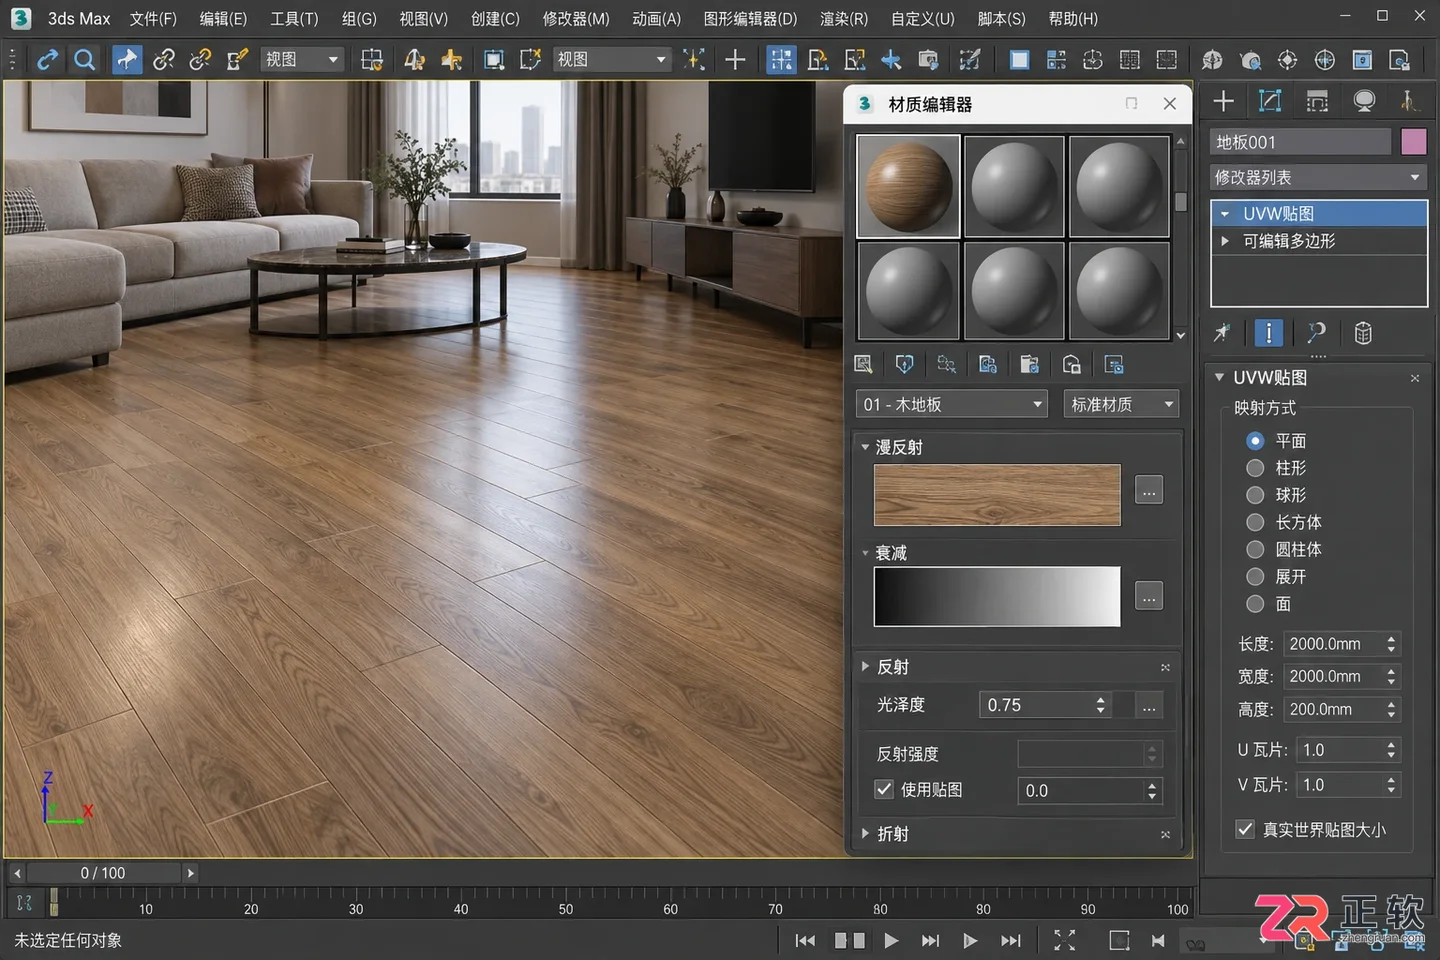Click the 光泽度 value field showing 0.75
The image size is (1440, 960).
(x=1045, y=705)
